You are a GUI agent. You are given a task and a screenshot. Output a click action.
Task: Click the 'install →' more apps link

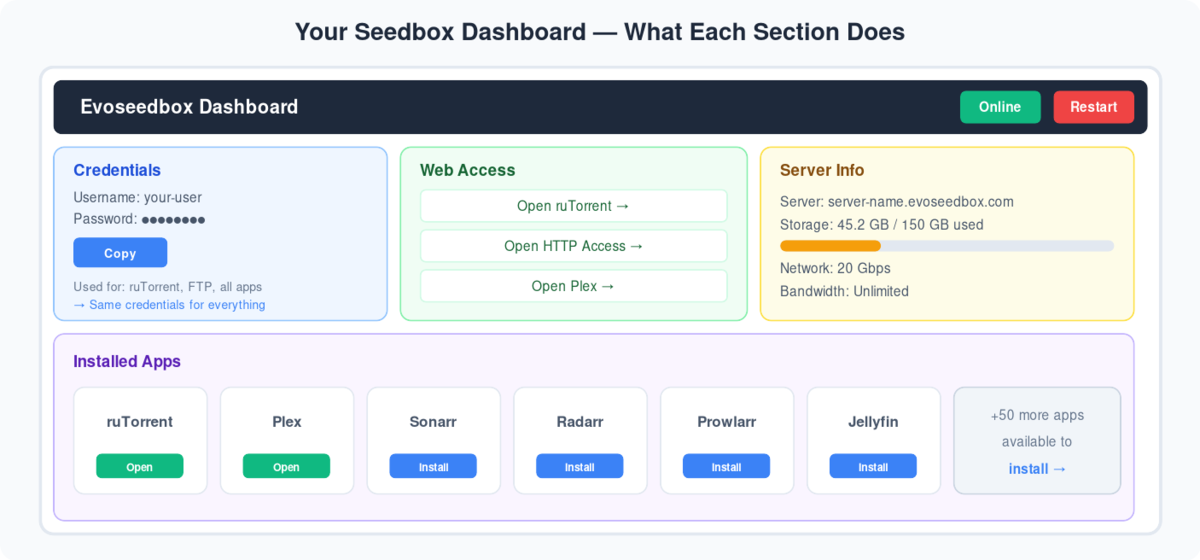tap(1037, 468)
